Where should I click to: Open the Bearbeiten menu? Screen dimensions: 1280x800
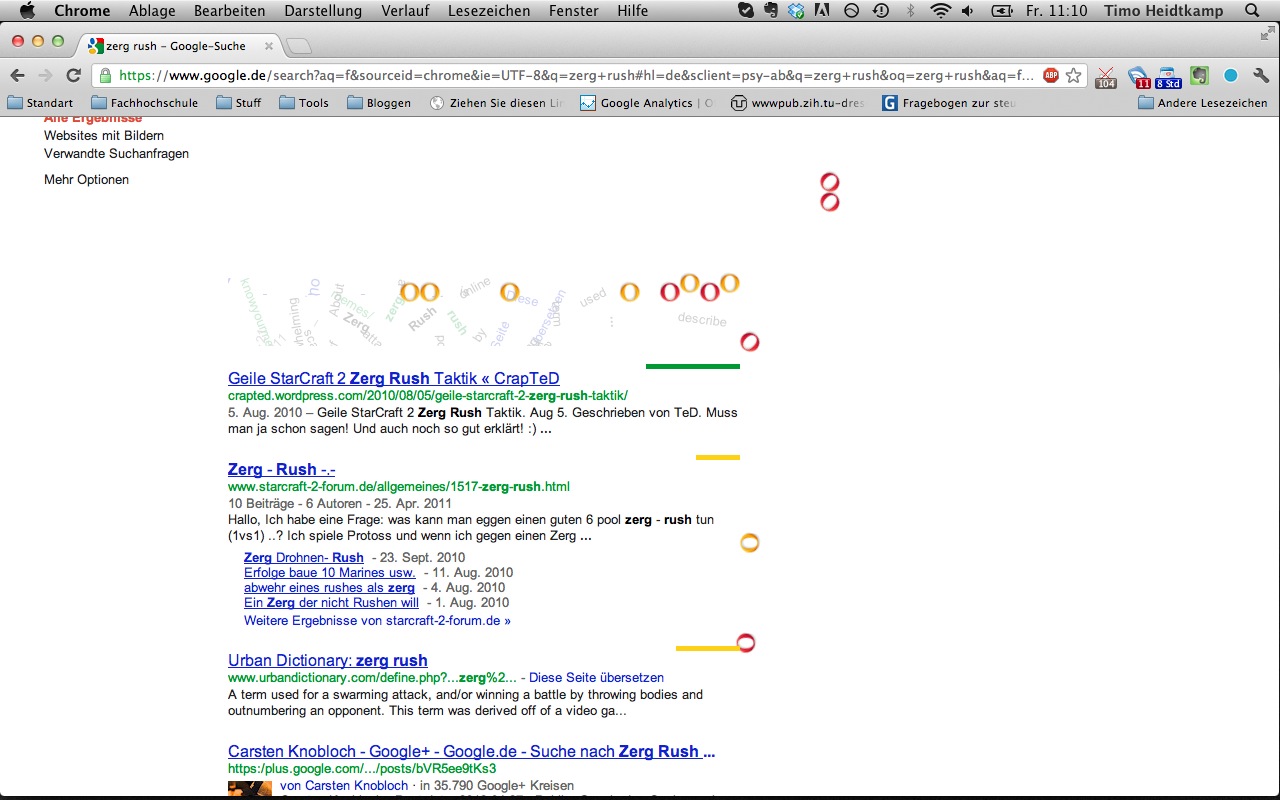pyautogui.click(x=229, y=11)
